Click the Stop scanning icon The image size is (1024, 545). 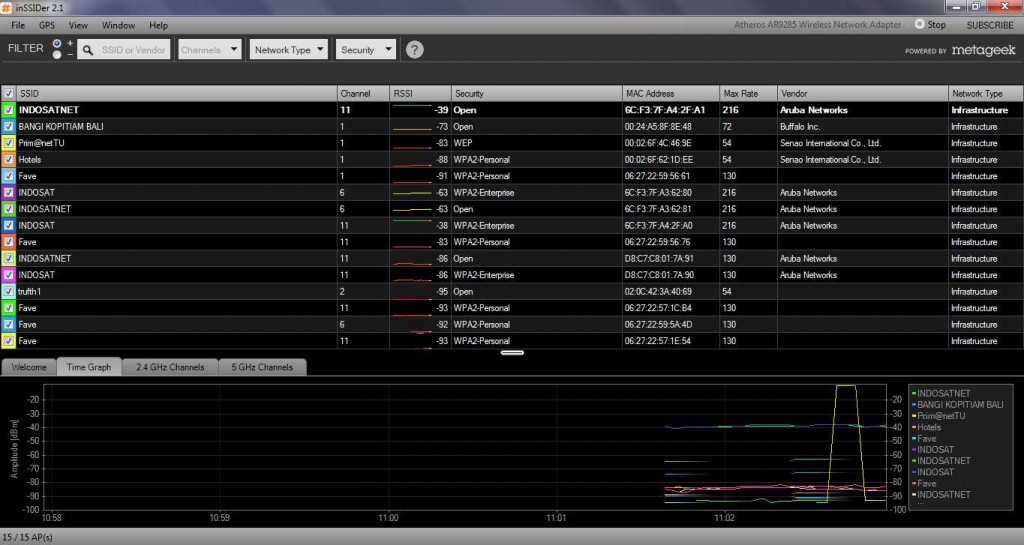(920, 24)
